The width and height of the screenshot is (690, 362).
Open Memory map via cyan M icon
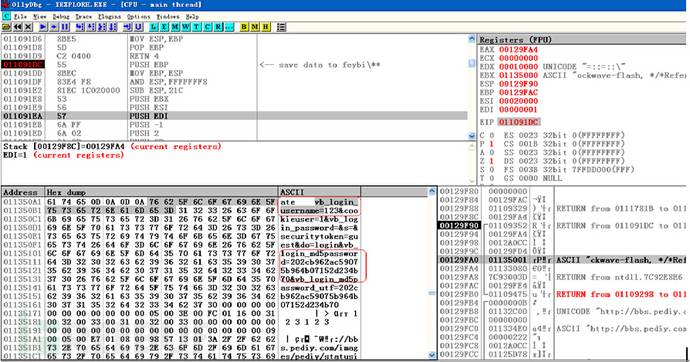175,27
